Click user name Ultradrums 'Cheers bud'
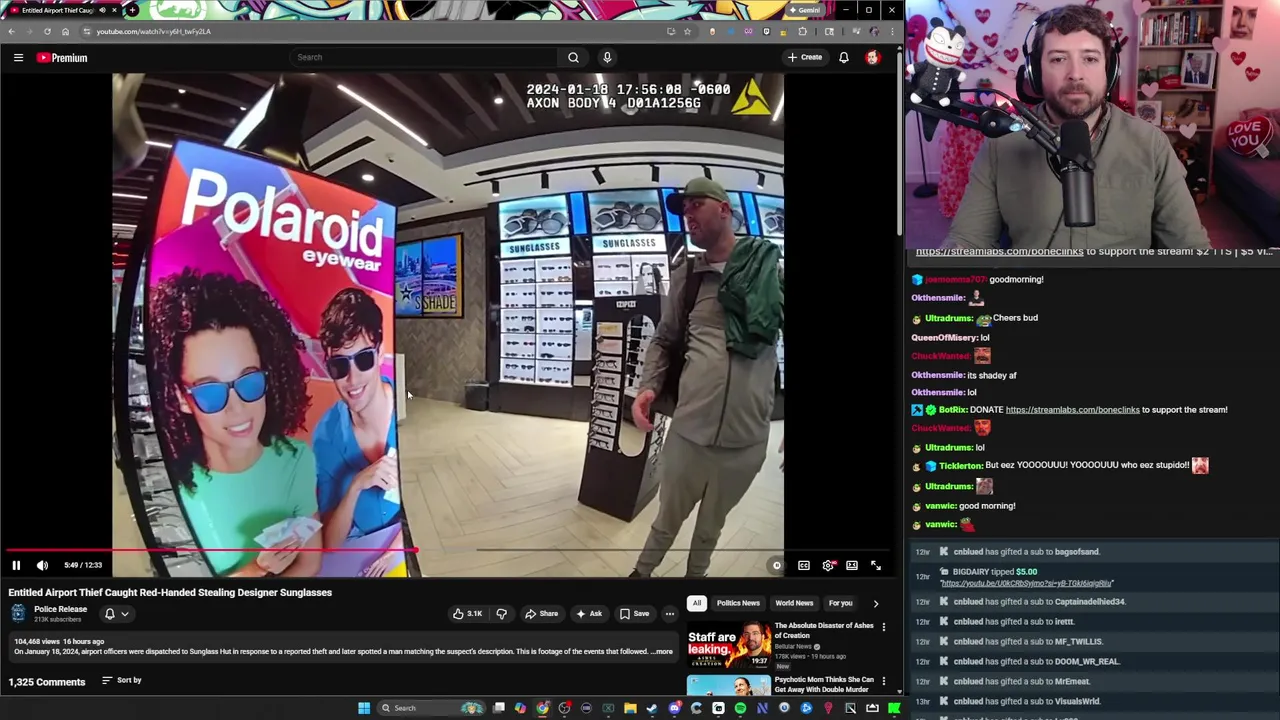This screenshot has width=1280, height=720. (948, 318)
